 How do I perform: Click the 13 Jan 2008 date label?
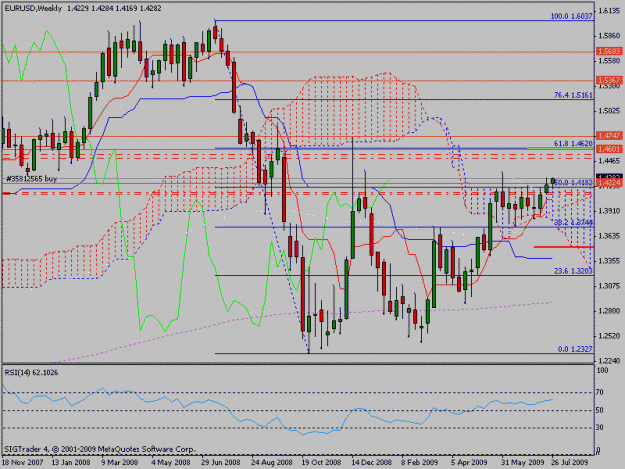71,462
